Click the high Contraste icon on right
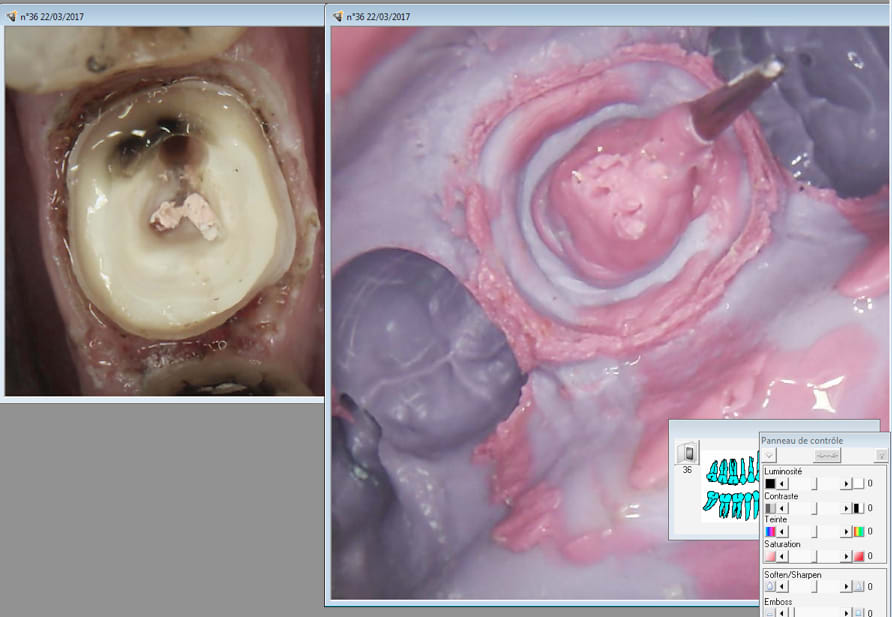The height and width of the screenshot is (617, 892). (x=857, y=507)
